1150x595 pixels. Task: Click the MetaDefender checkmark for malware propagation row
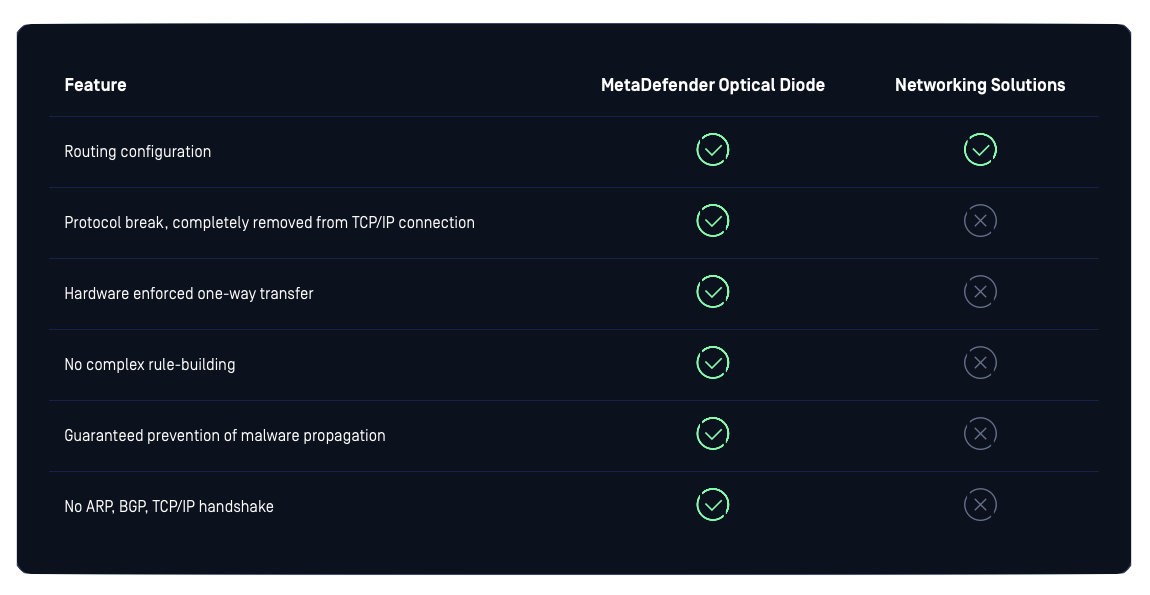coord(712,434)
